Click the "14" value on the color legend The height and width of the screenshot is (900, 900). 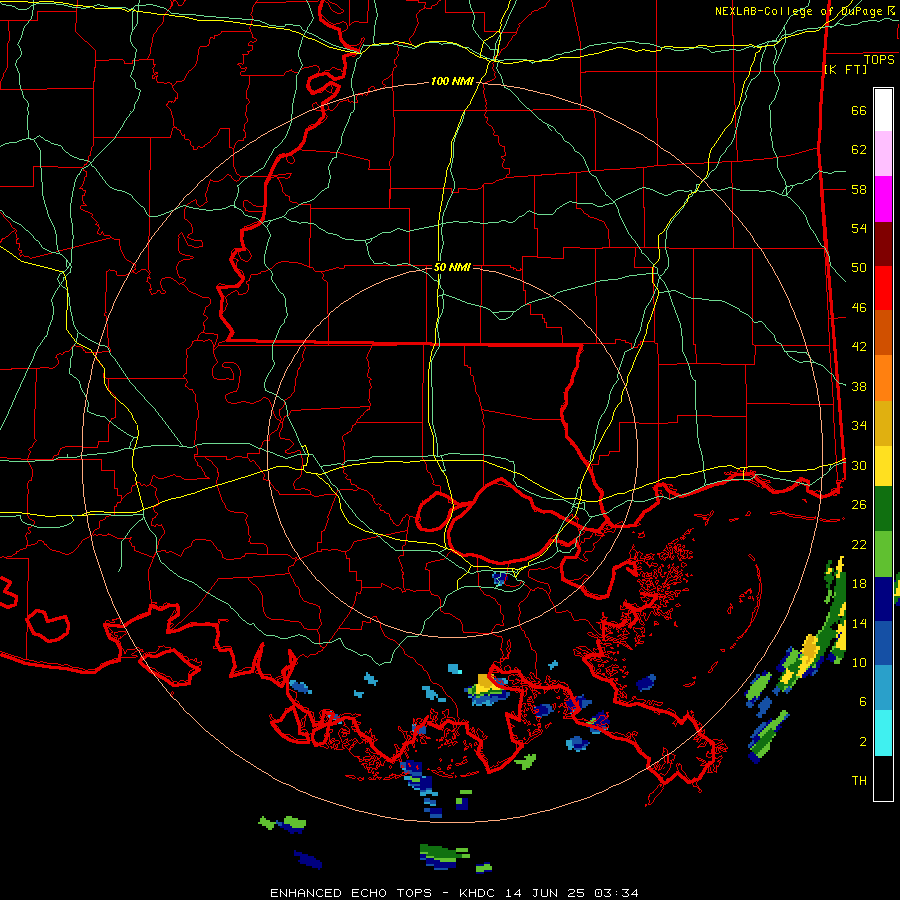pyautogui.click(x=859, y=623)
